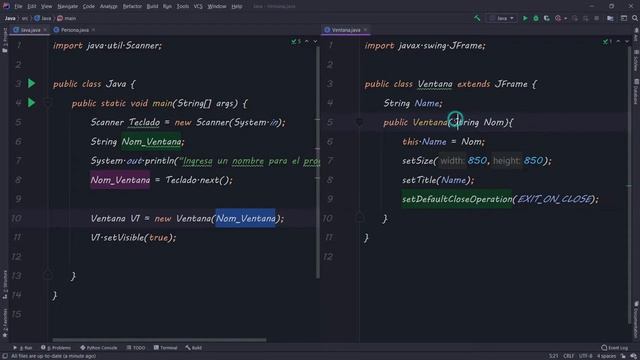Screen dimensions: 640x360
Task: Click the cursor position 5:21 indicator
Action: [x=553, y=356]
